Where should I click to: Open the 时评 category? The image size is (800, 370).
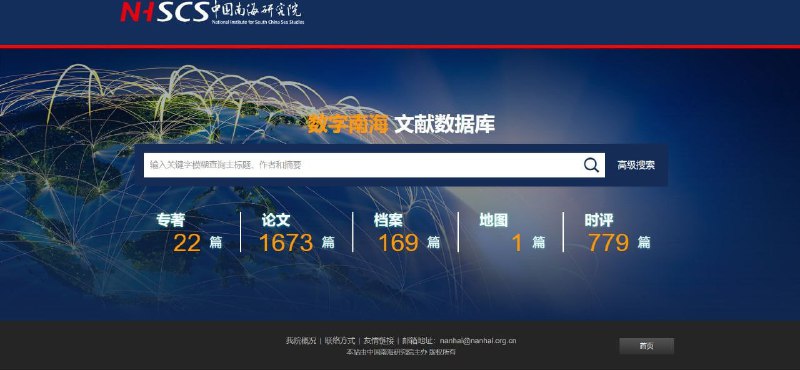coord(599,220)
